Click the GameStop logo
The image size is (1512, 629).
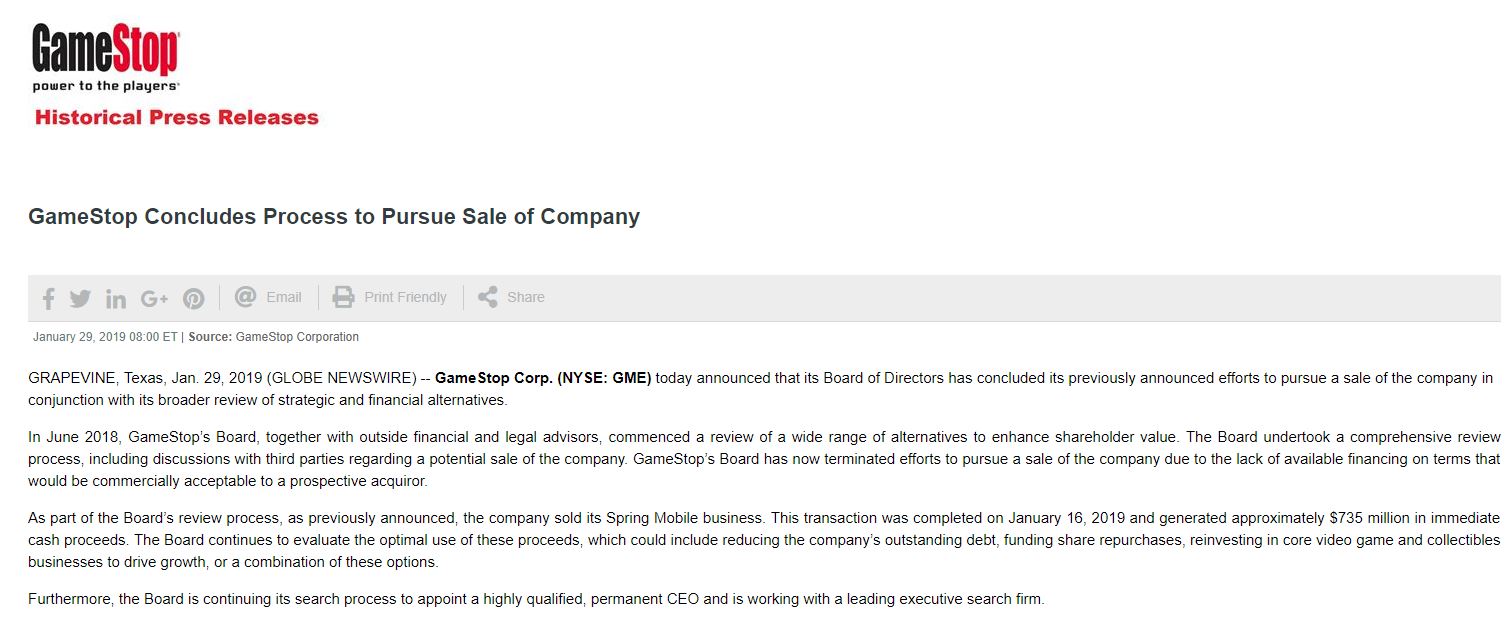point(106,50)
